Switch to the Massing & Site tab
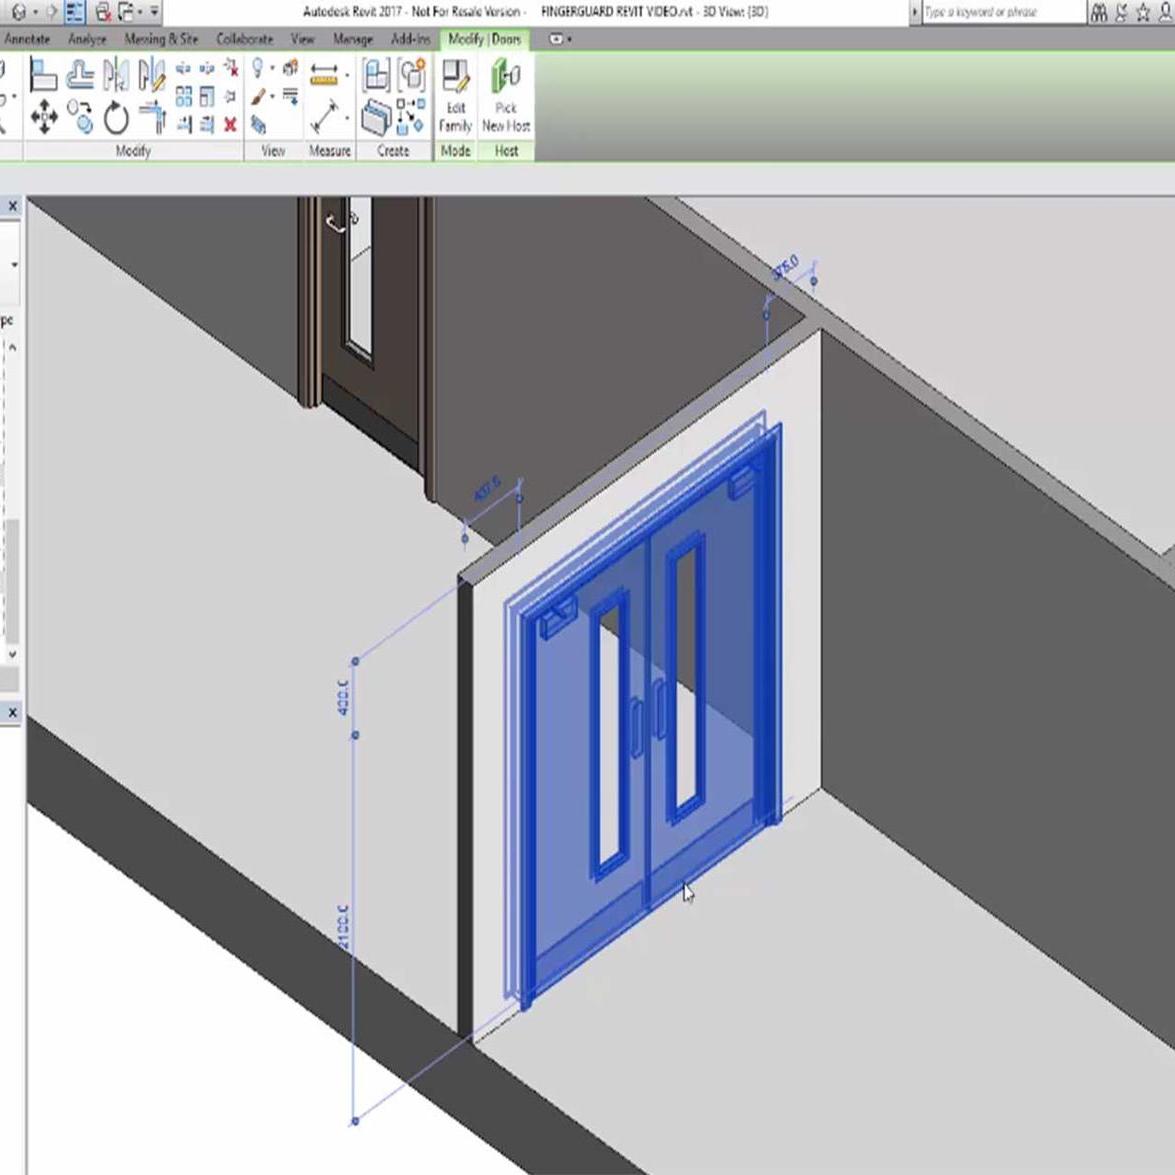Screen dimensions: 1175x1175 [161, 39]
